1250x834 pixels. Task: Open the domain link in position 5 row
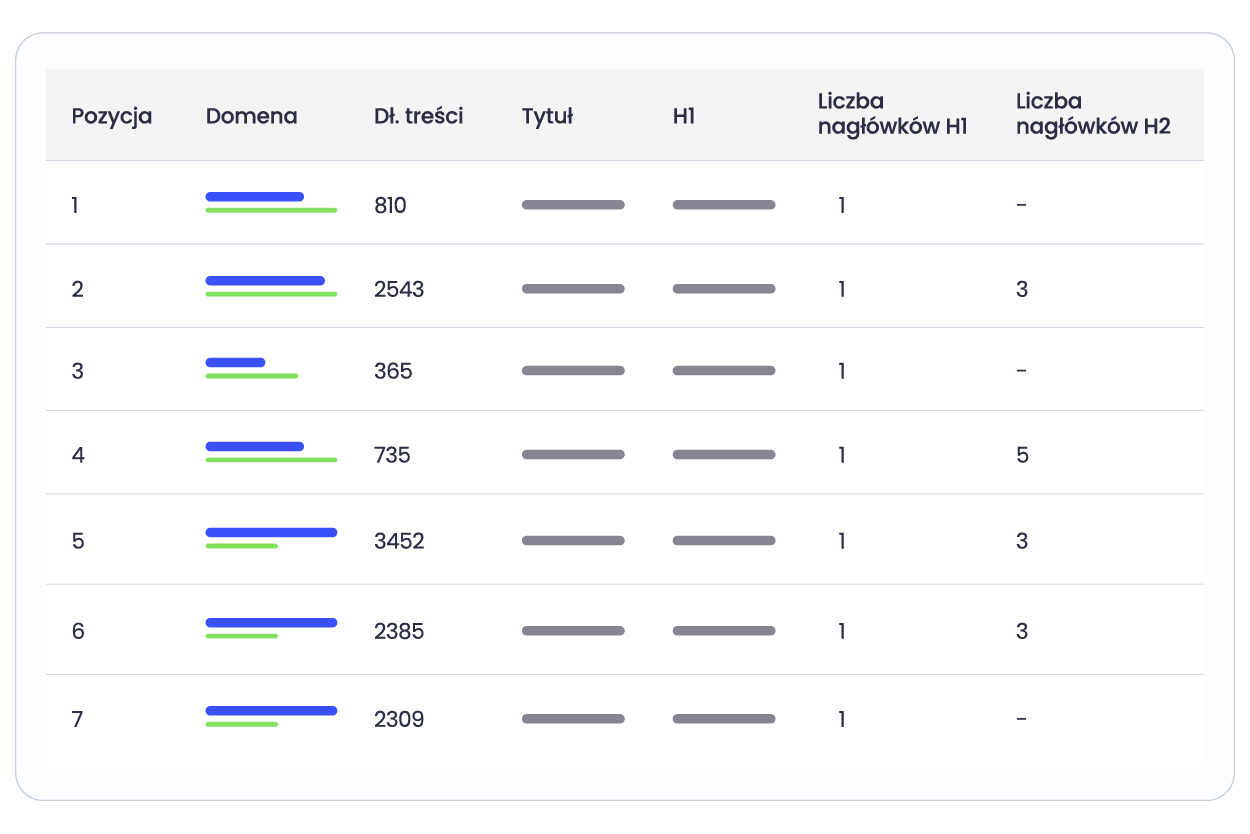point(271,538)
